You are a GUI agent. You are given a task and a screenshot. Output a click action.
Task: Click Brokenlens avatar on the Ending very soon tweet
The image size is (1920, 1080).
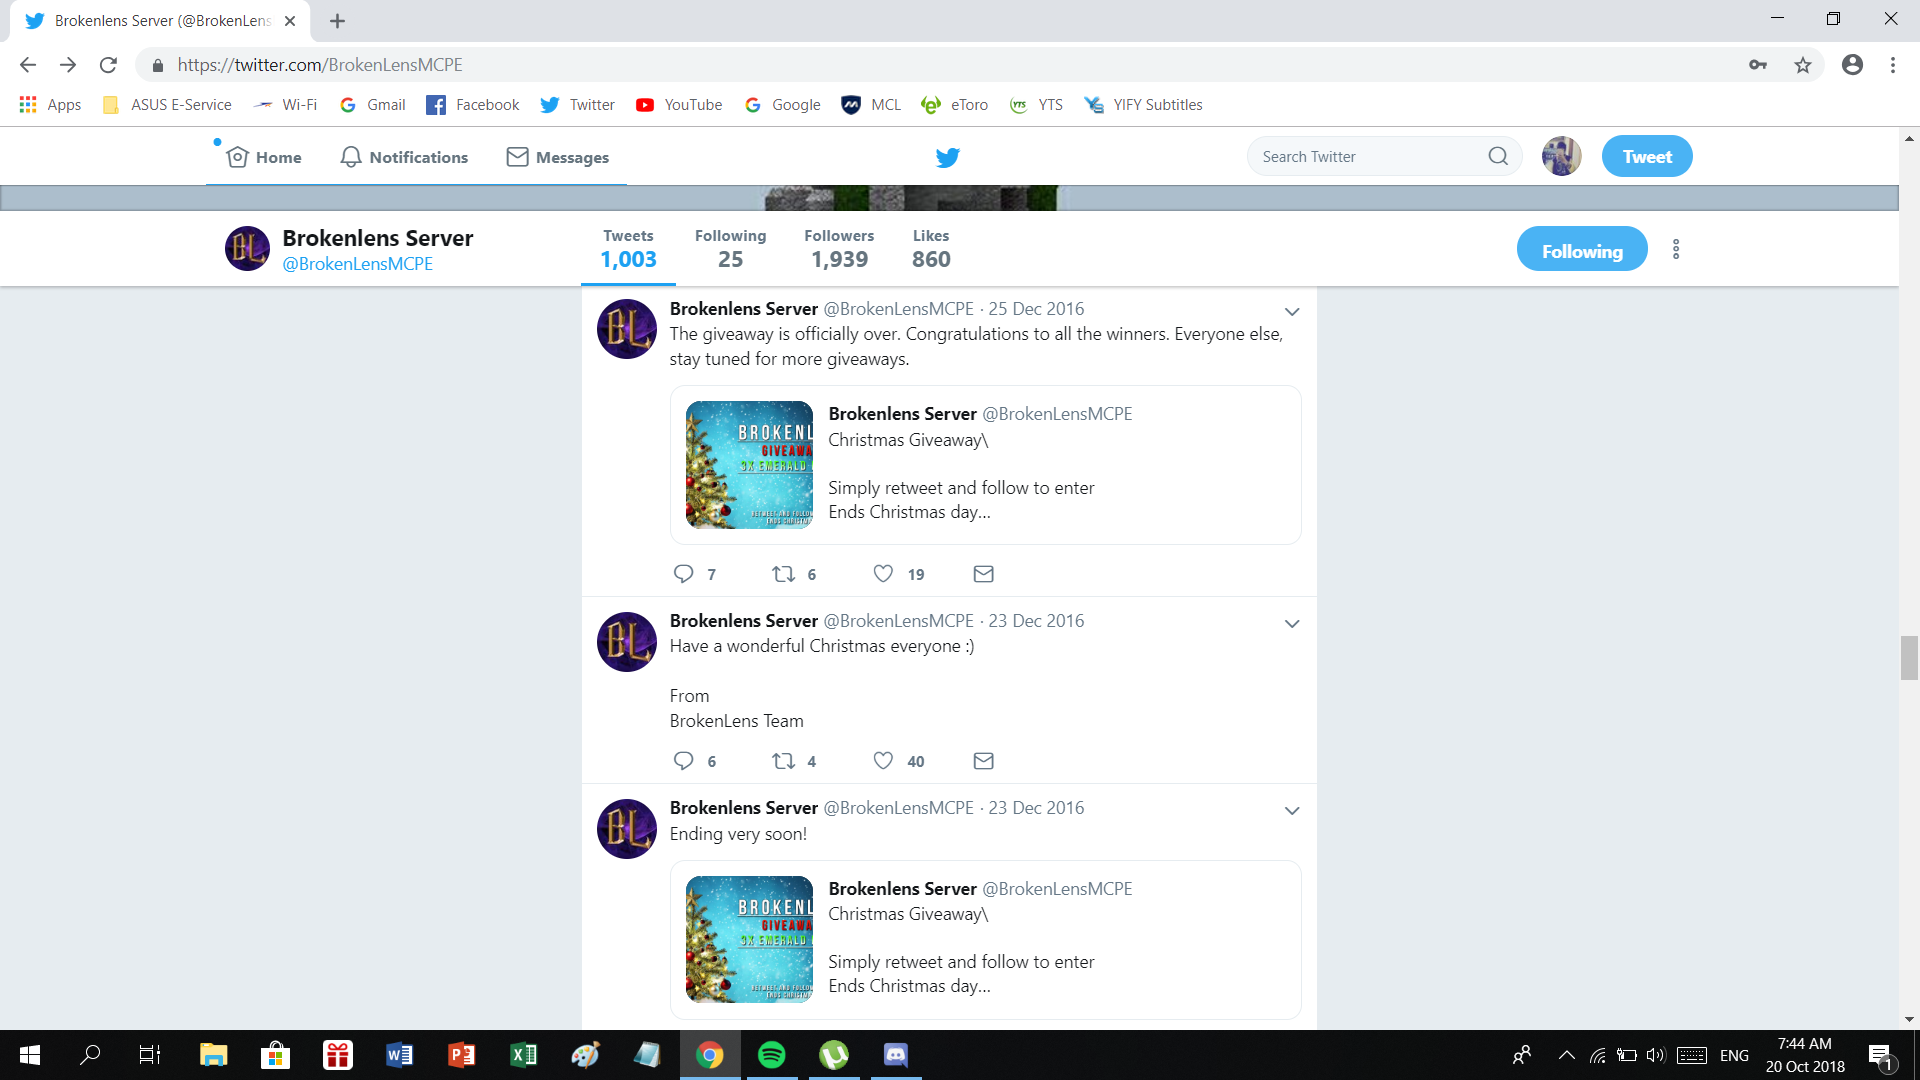(627, 829)
